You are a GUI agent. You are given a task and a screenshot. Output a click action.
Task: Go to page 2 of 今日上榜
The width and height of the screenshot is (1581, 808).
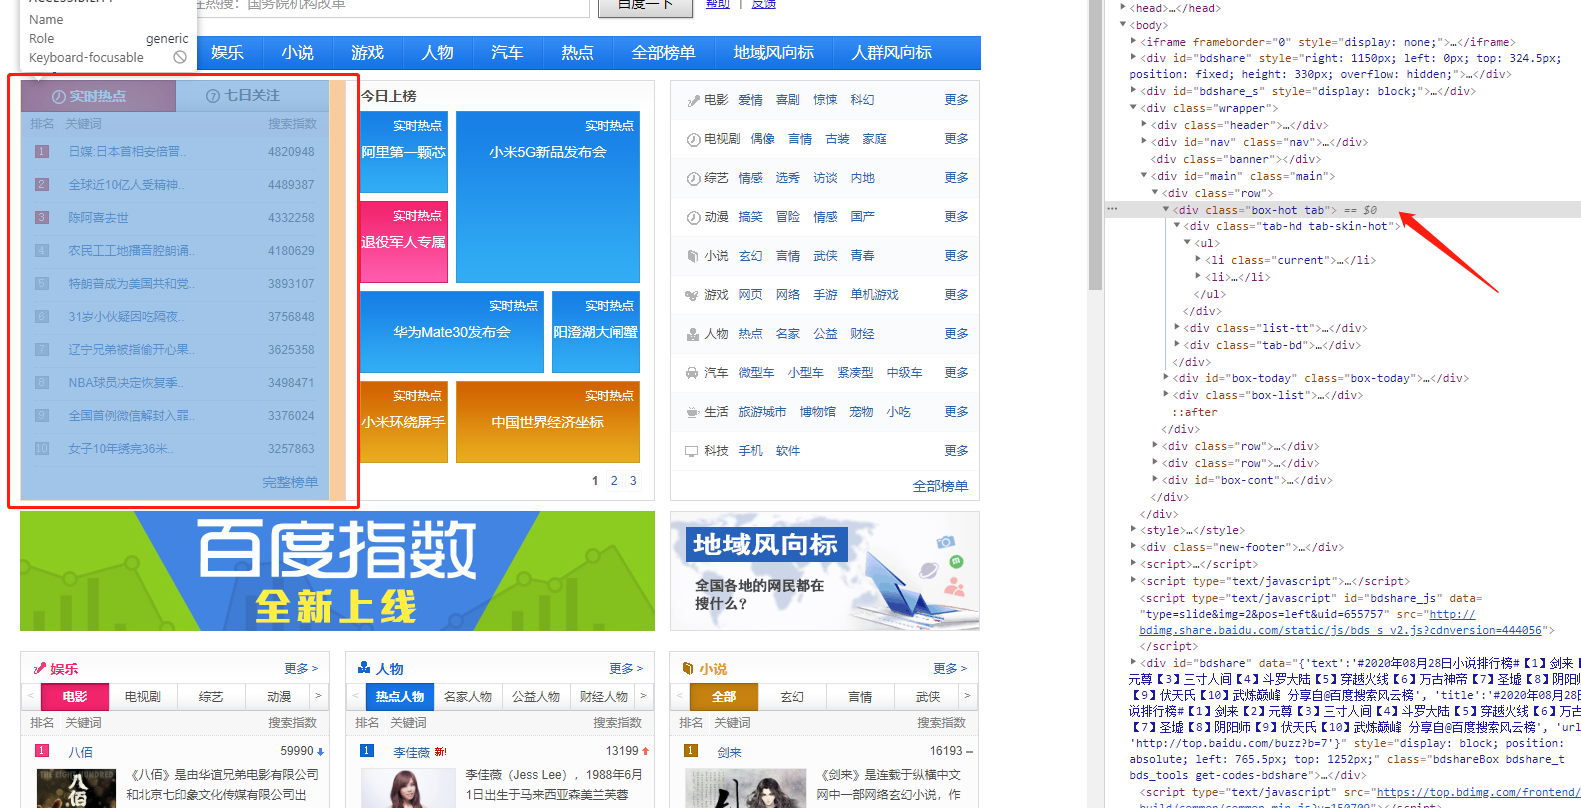tap(614, 481)
